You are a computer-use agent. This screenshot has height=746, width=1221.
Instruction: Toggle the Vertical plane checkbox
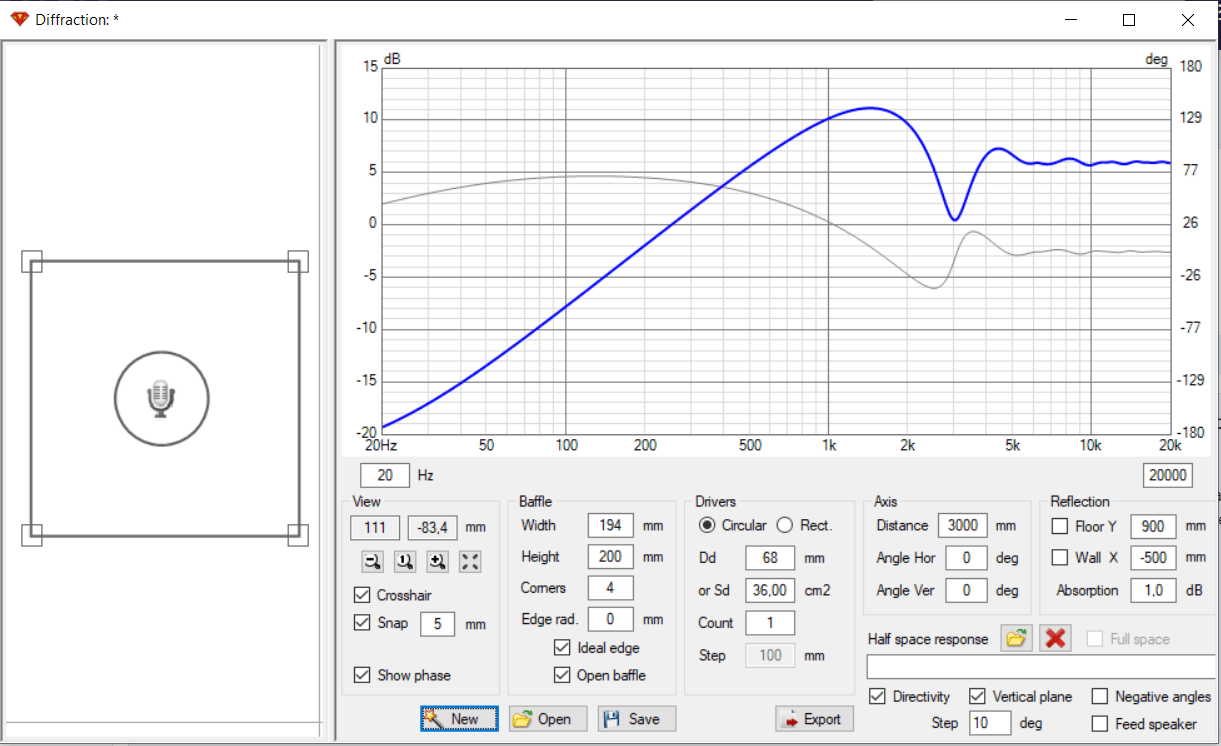[978, 696]
